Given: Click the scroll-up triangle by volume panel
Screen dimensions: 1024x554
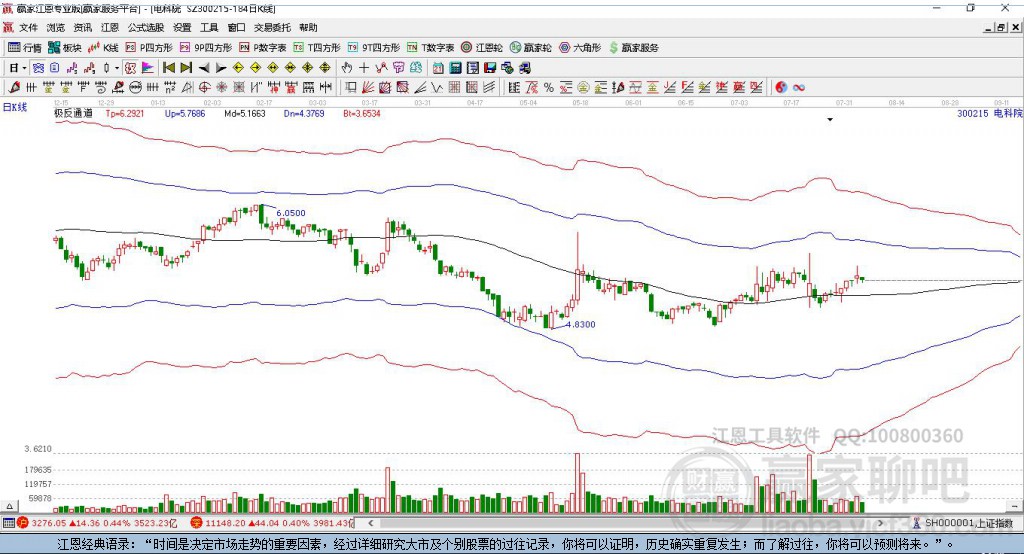Looking at the screenshot, I should (9, 506).
